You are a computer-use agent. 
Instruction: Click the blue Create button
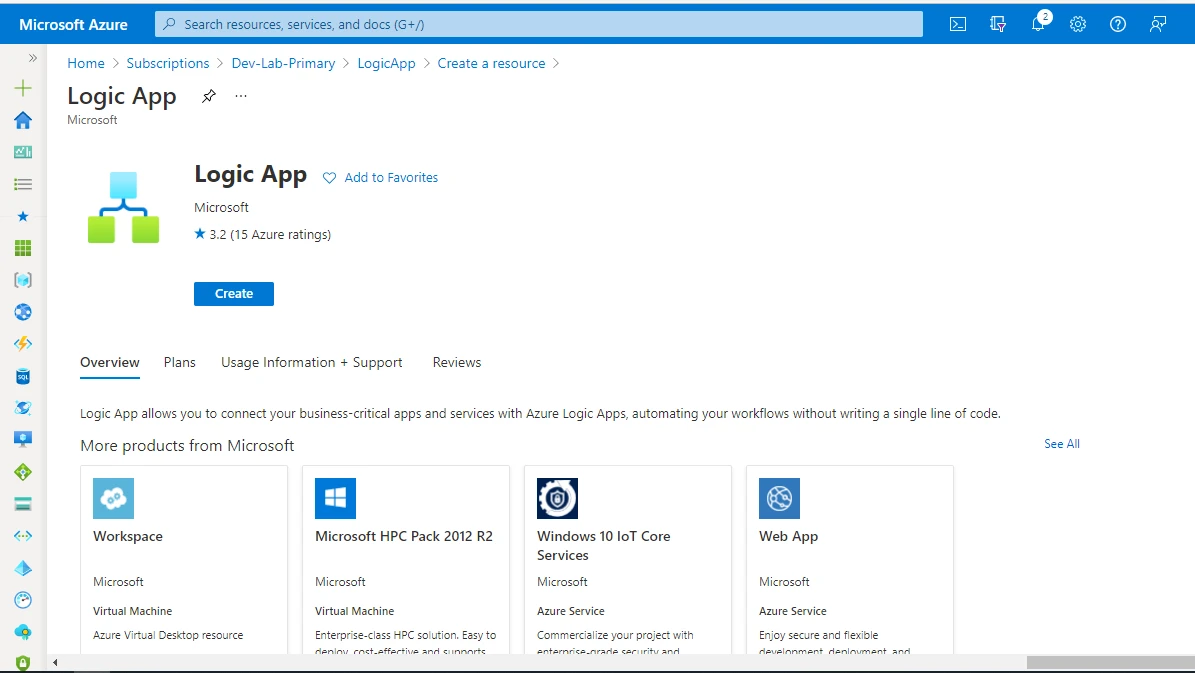coord(233,293)
